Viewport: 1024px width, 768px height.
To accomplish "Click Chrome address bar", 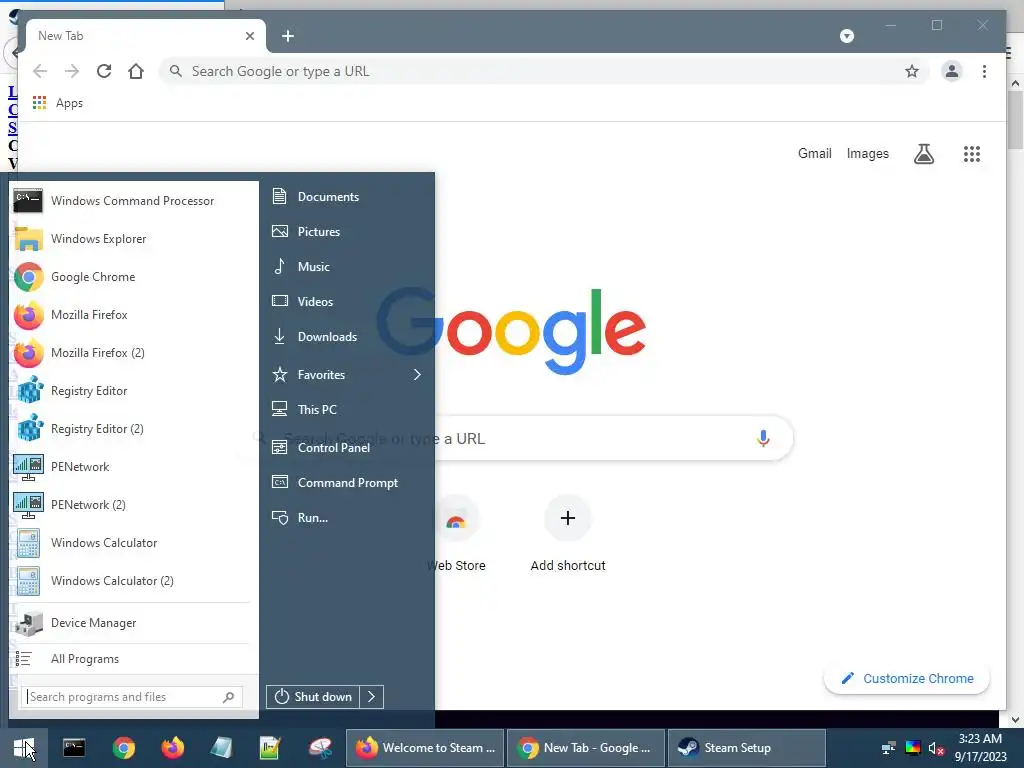I will (x=542, y=71).
